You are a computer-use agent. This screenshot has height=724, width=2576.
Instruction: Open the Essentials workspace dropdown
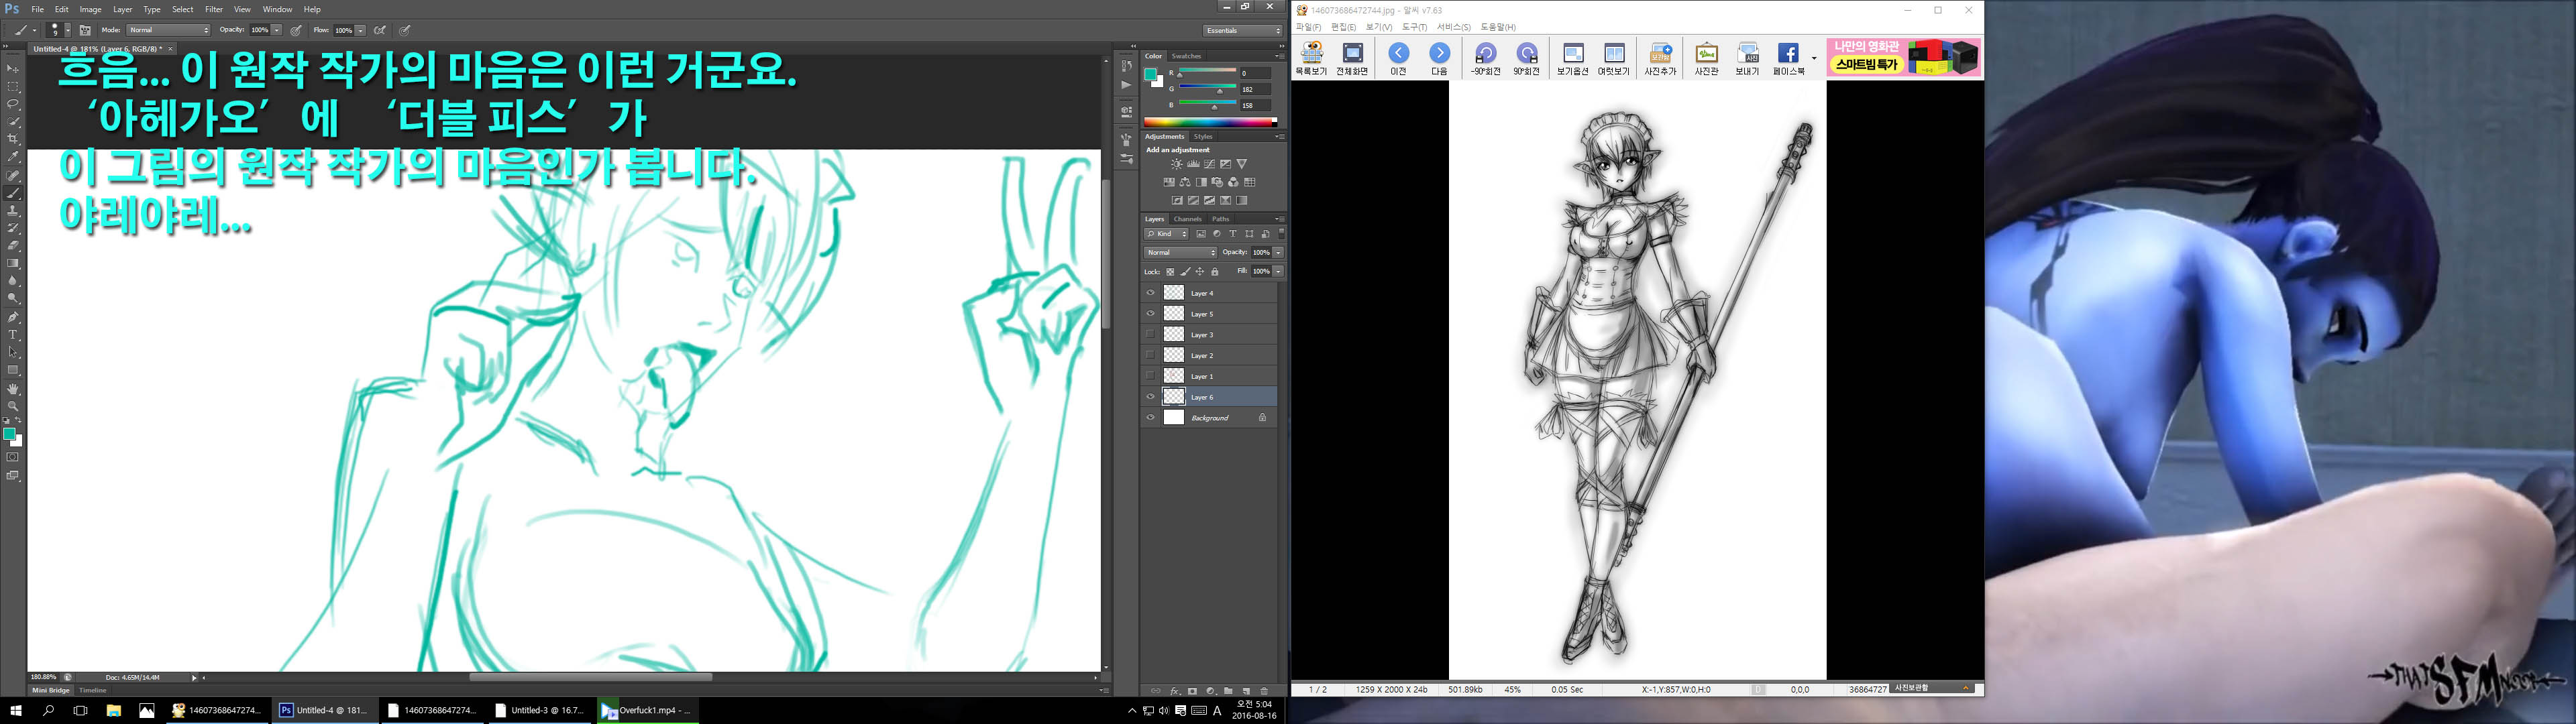click(x=1242, y=30)
